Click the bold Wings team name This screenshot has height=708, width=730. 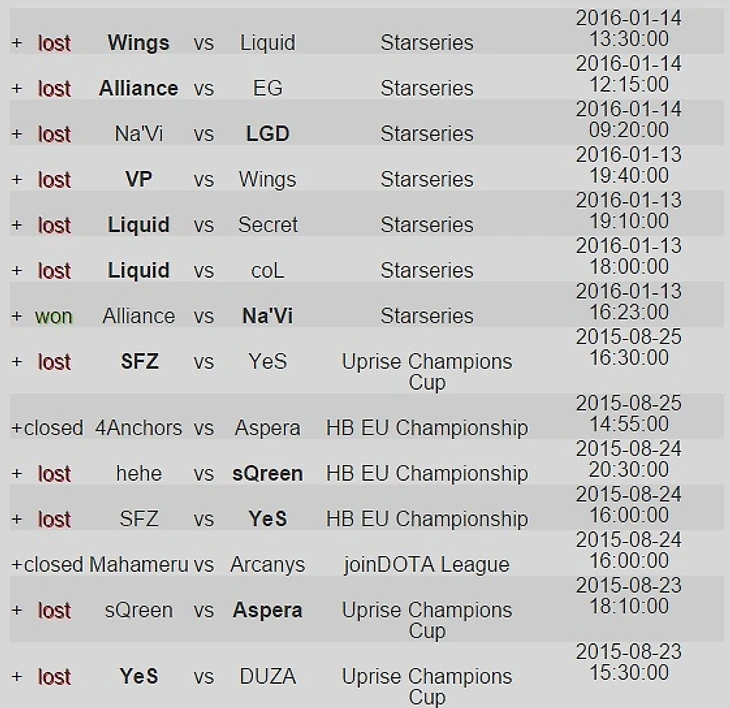[138, 43]
